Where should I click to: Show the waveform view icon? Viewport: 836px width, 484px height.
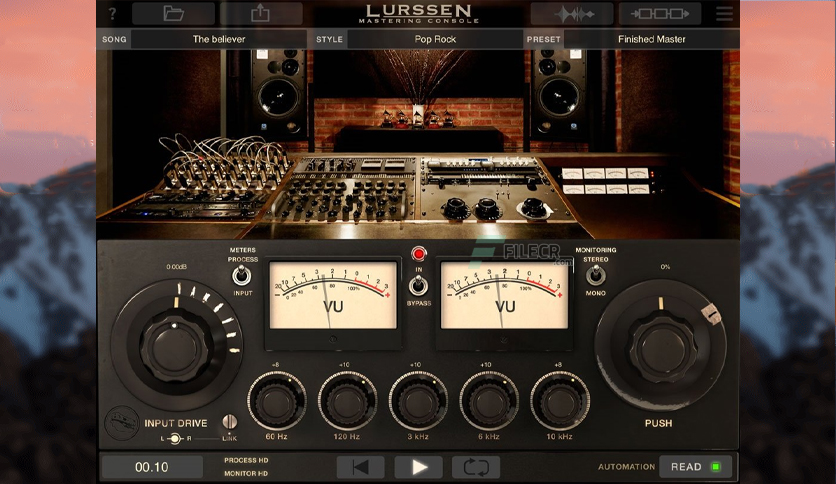tap(572, 14)
